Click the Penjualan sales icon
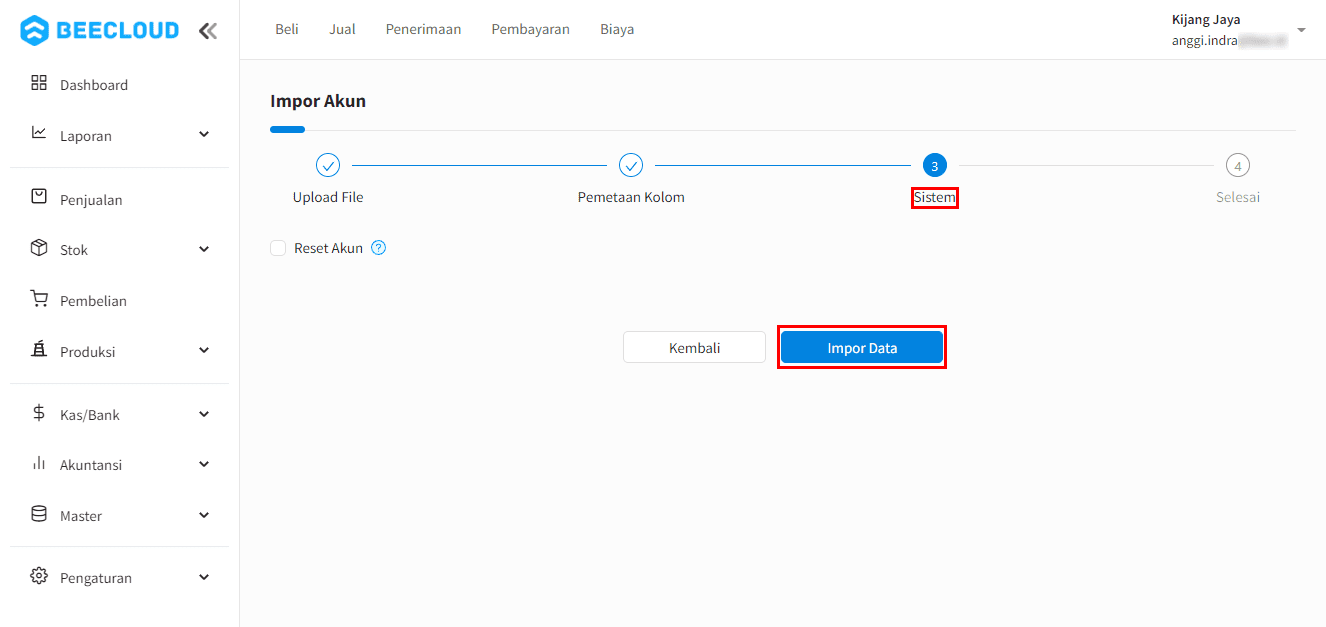The height and width of the screenshot is (627, 1326). click(x=39, y=197)
